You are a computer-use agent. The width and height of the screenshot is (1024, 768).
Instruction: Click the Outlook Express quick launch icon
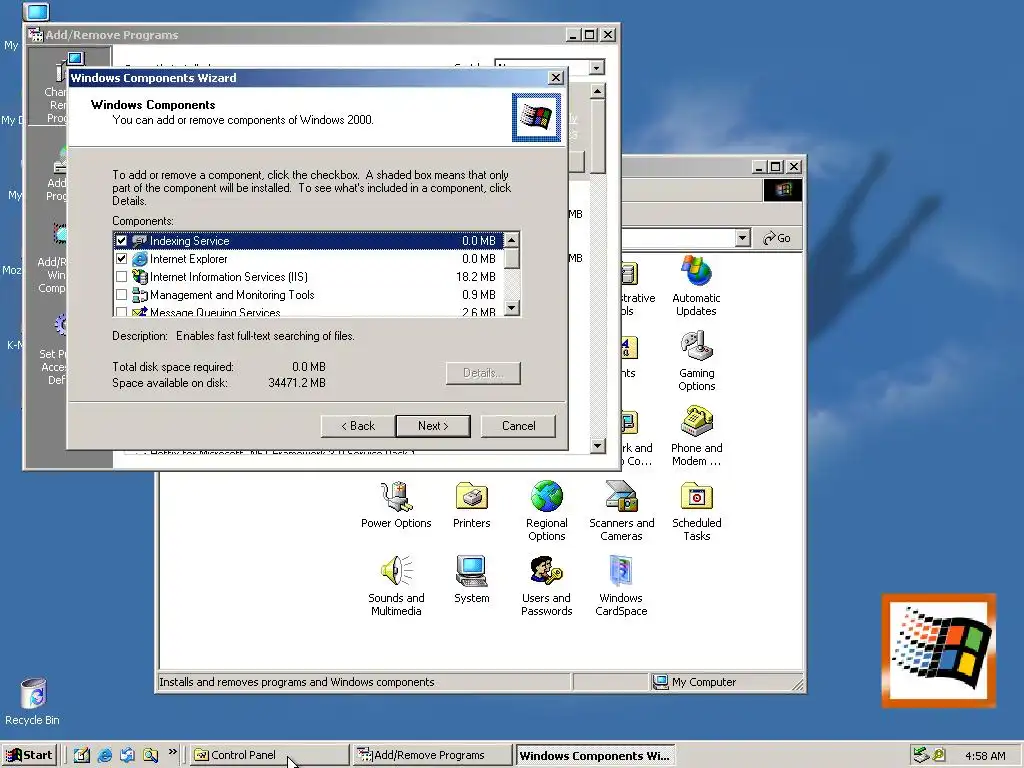127,755
